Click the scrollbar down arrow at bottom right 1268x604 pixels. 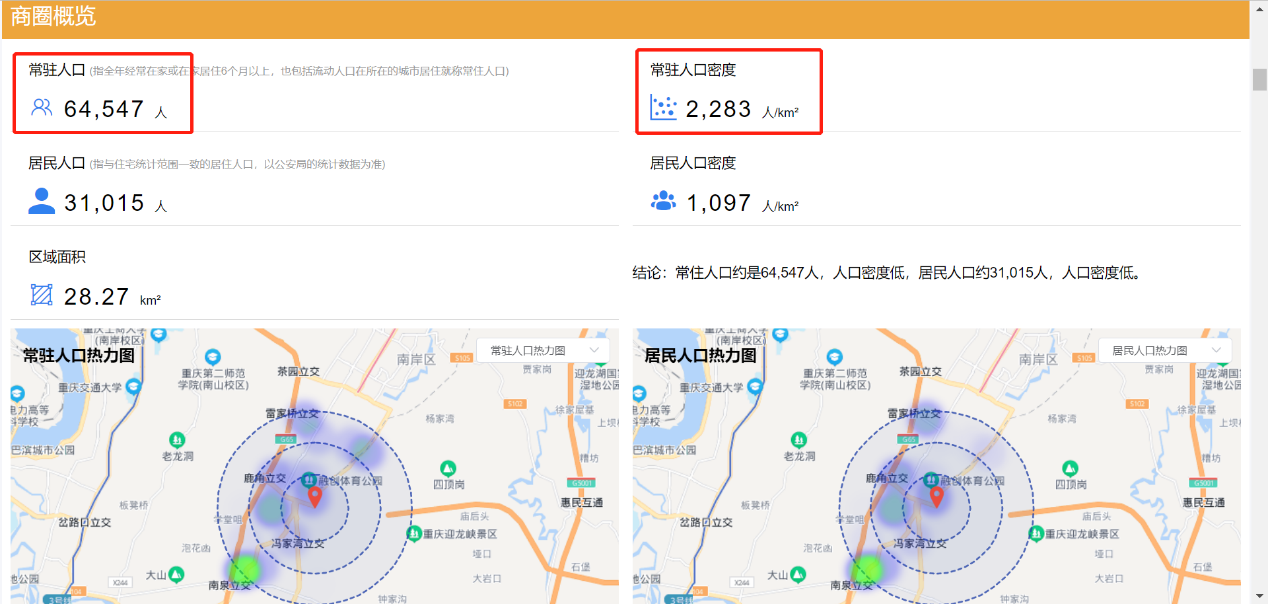tap(1259, 595)
